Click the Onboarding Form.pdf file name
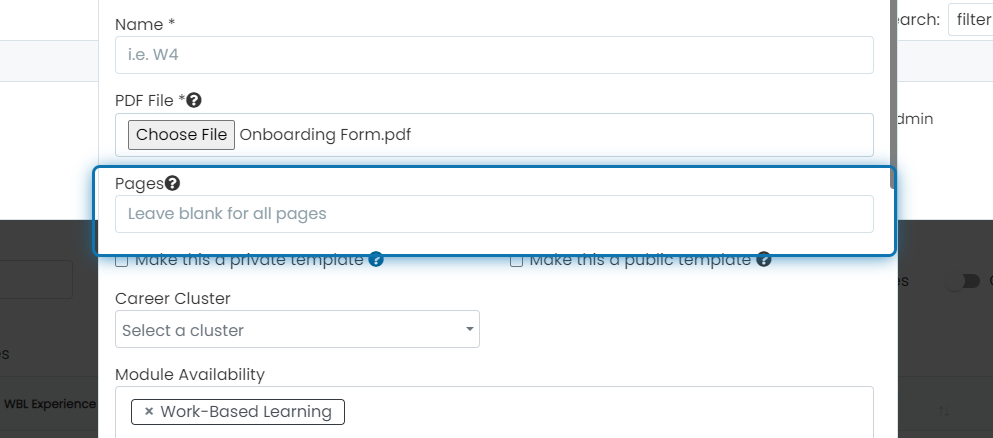The image size is (993, 438). tap(326, 135)
